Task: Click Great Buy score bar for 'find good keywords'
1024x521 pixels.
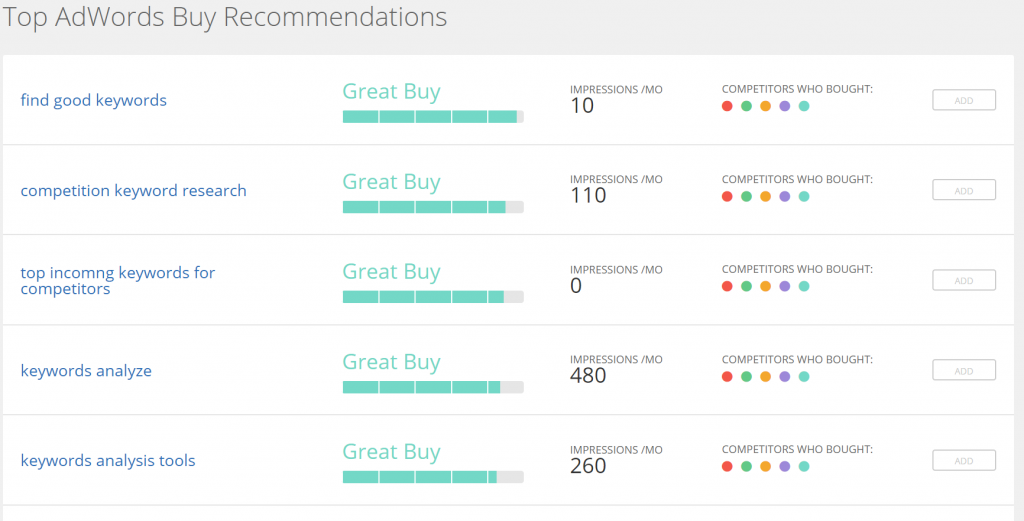Action: coord(432,117)
